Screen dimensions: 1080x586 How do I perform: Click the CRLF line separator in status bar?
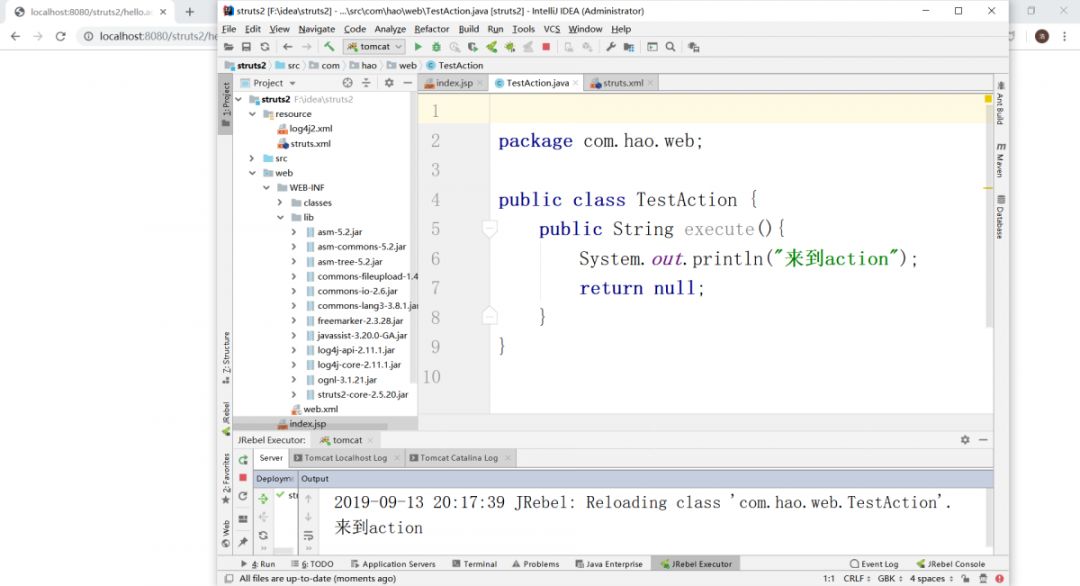pyautogui.click(x=856, y=578)
